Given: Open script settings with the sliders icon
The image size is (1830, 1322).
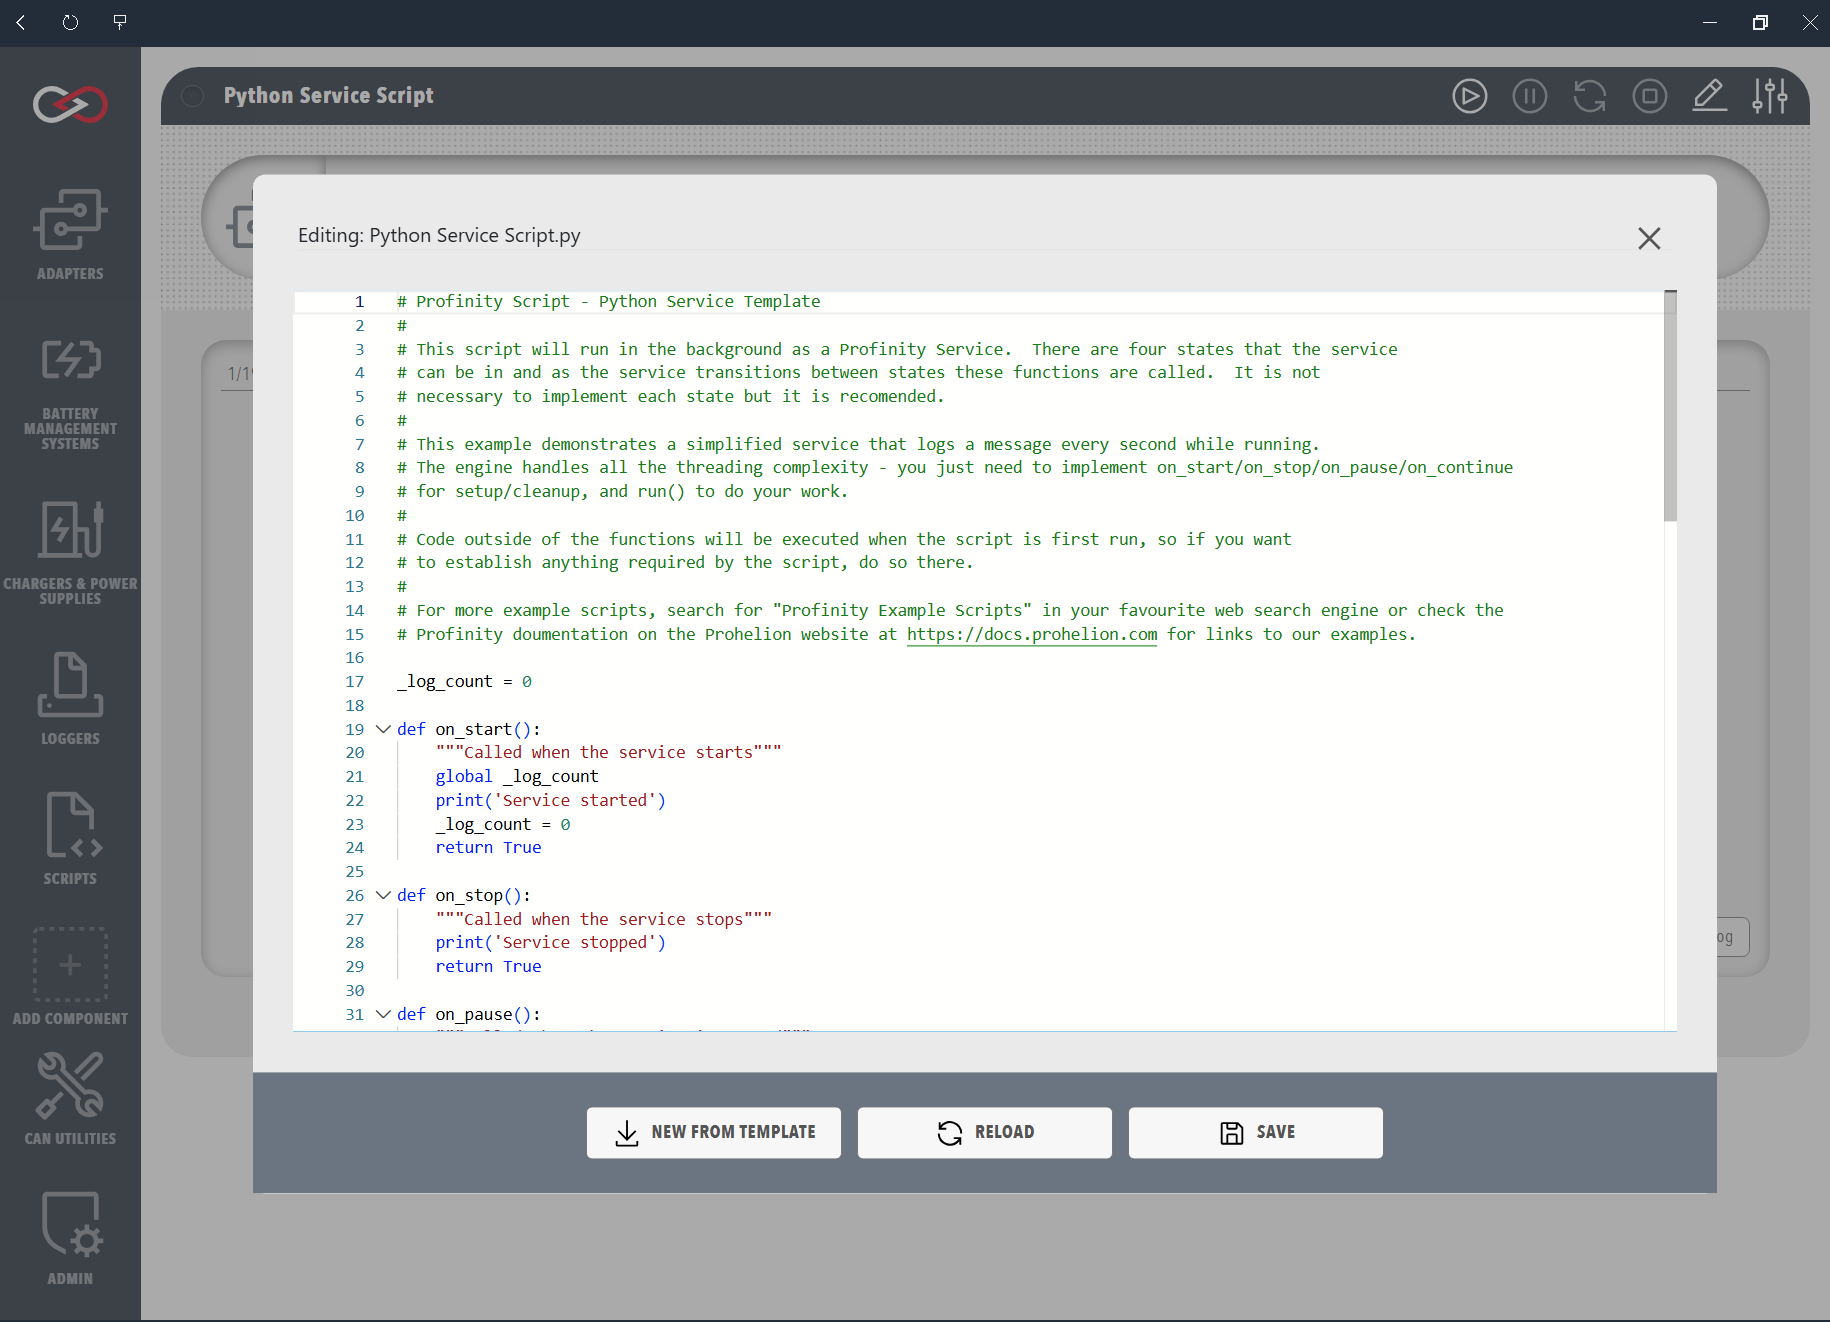Looking at the screenshot, I should pos(1769,96).
